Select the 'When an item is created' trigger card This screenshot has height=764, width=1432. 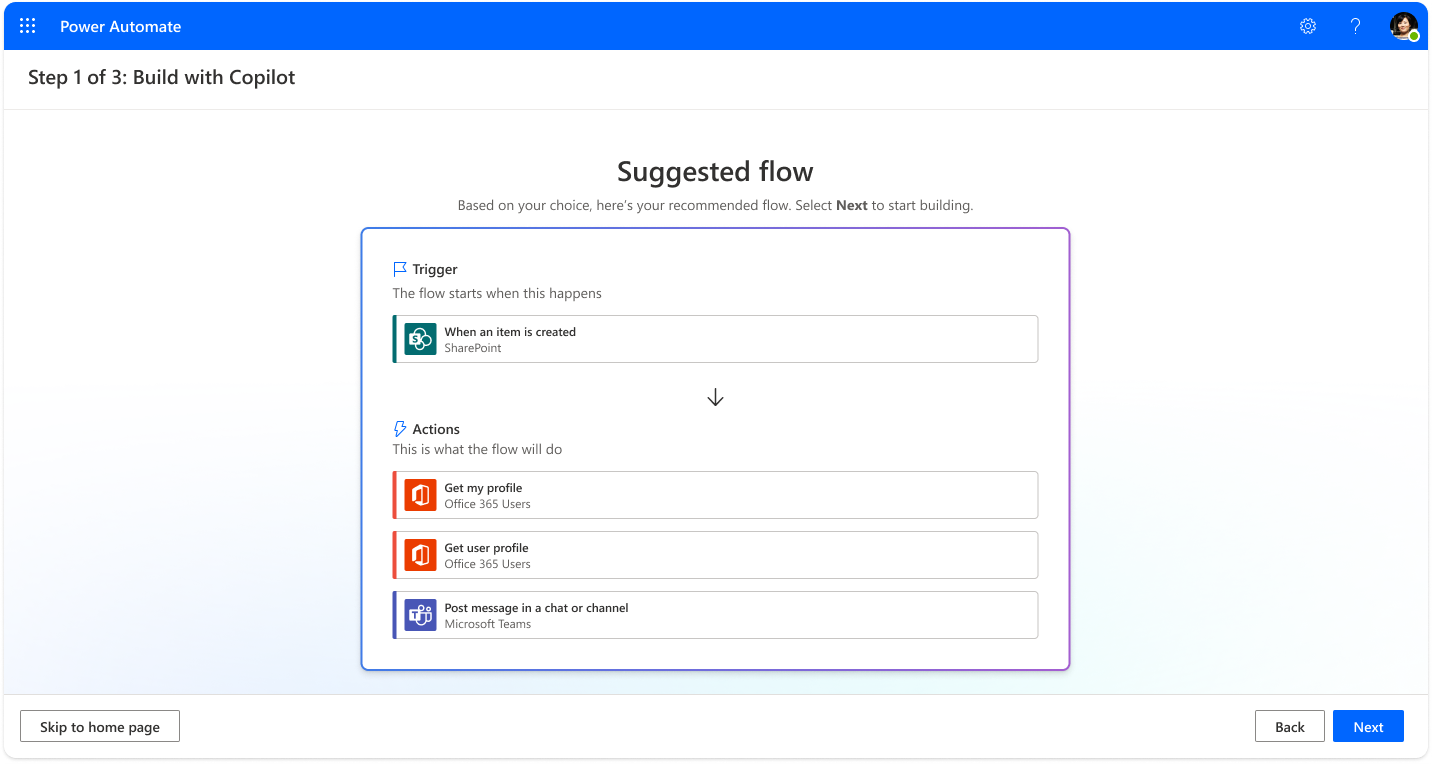(715, 339)
